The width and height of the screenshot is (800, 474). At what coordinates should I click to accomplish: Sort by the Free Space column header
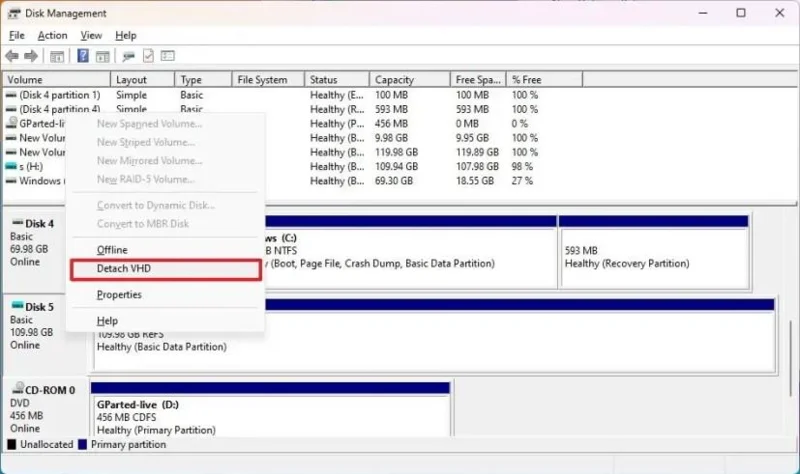(478, 80)
